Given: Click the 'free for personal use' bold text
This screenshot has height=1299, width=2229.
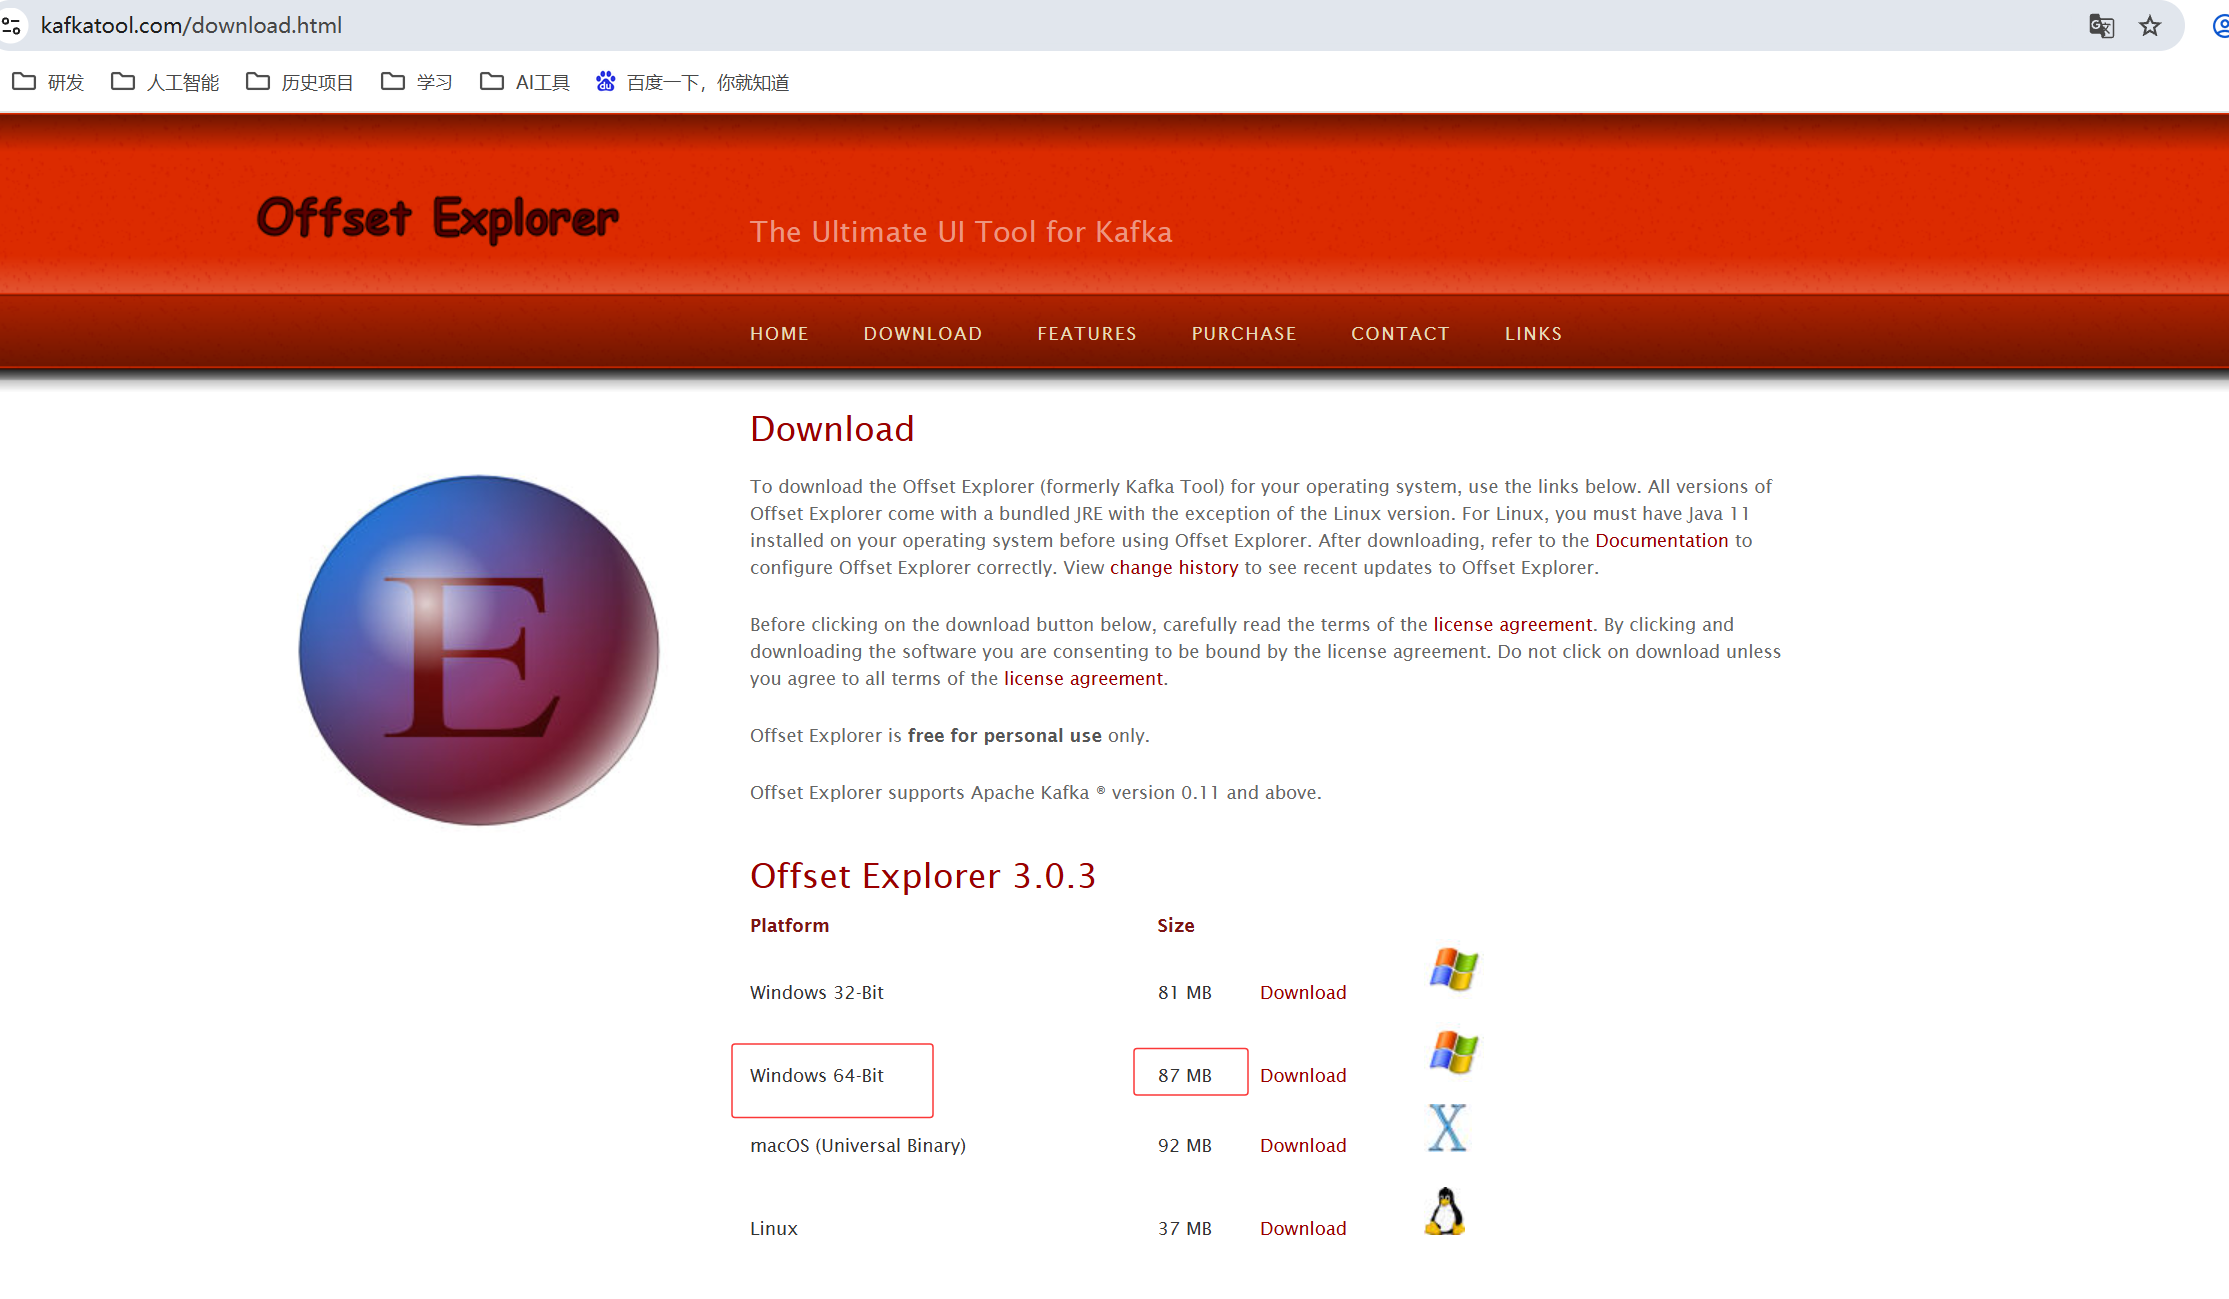Looking at the screenshot, I should (1004, 736).
